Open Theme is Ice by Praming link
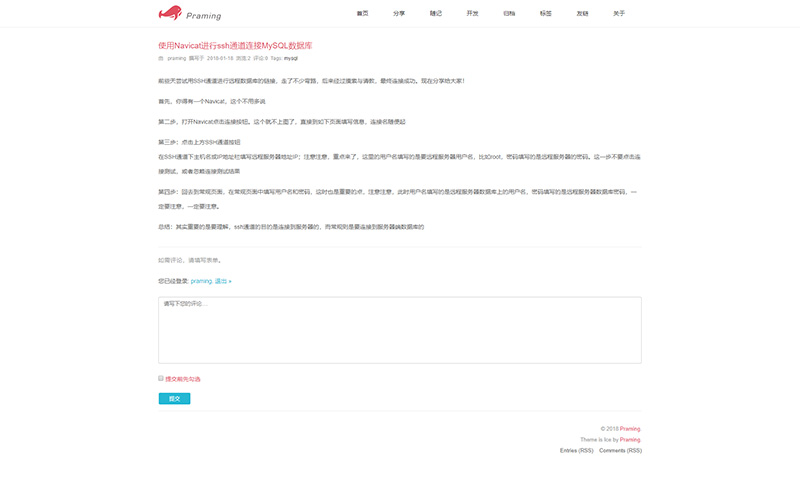800x477 pixels. [x=630, y=439]
